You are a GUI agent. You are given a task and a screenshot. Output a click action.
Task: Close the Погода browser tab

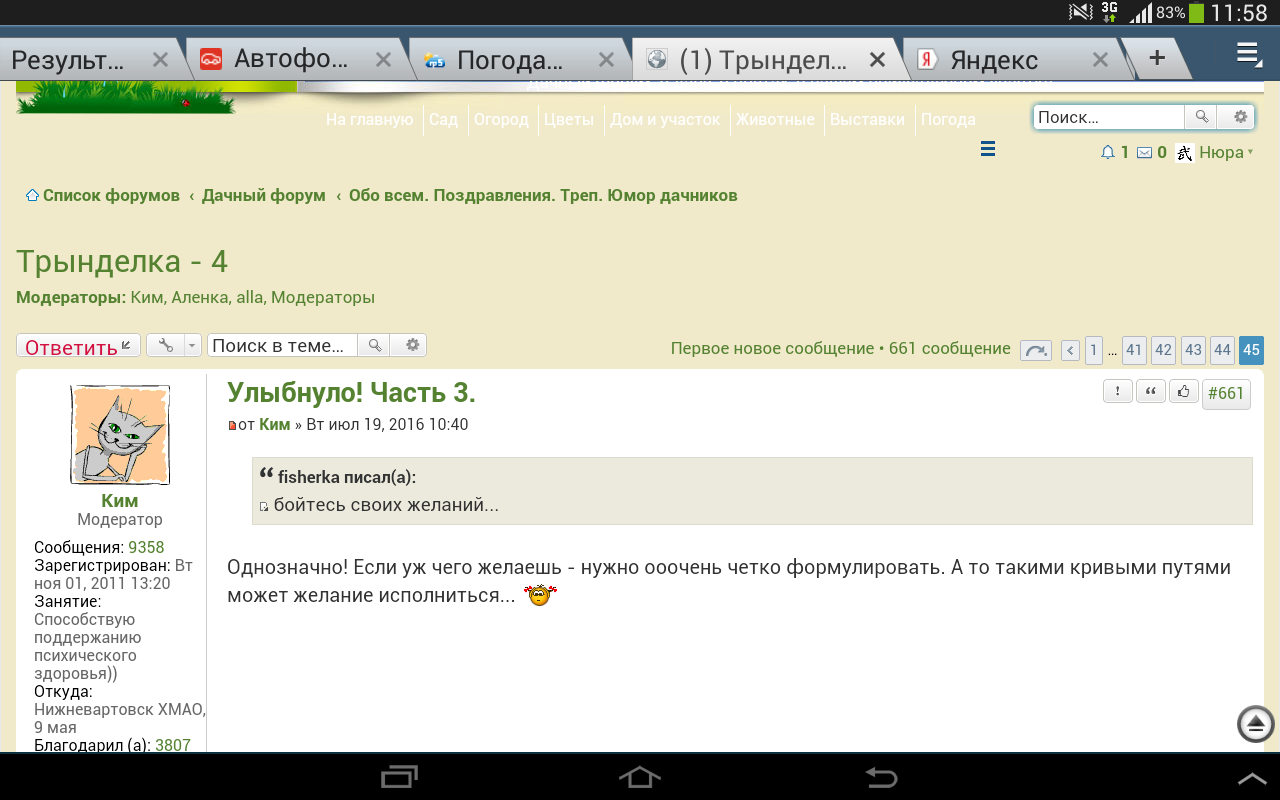tap(606, 60)
